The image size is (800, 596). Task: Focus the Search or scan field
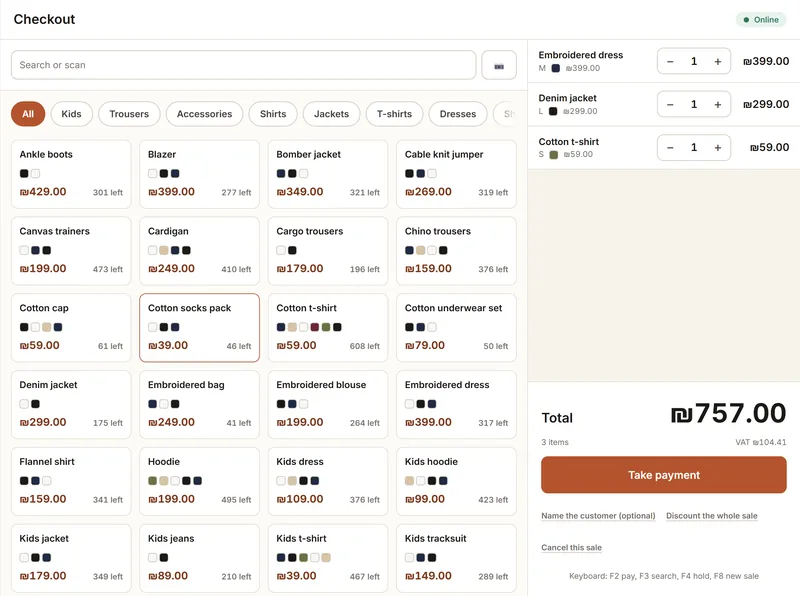[243, 65]
